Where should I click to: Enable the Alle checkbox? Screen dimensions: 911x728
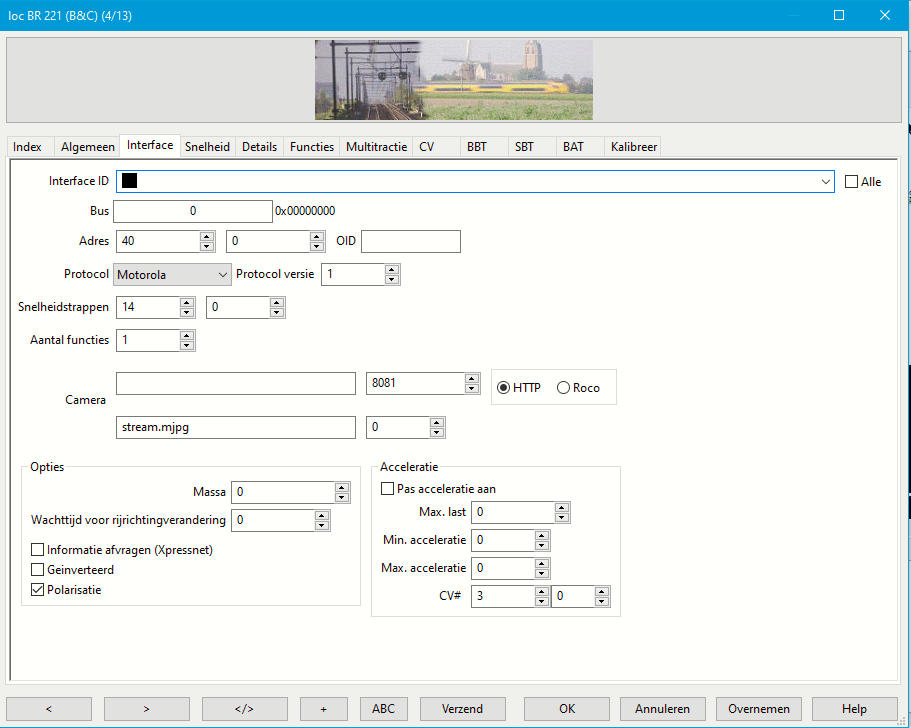pos(852,182)
